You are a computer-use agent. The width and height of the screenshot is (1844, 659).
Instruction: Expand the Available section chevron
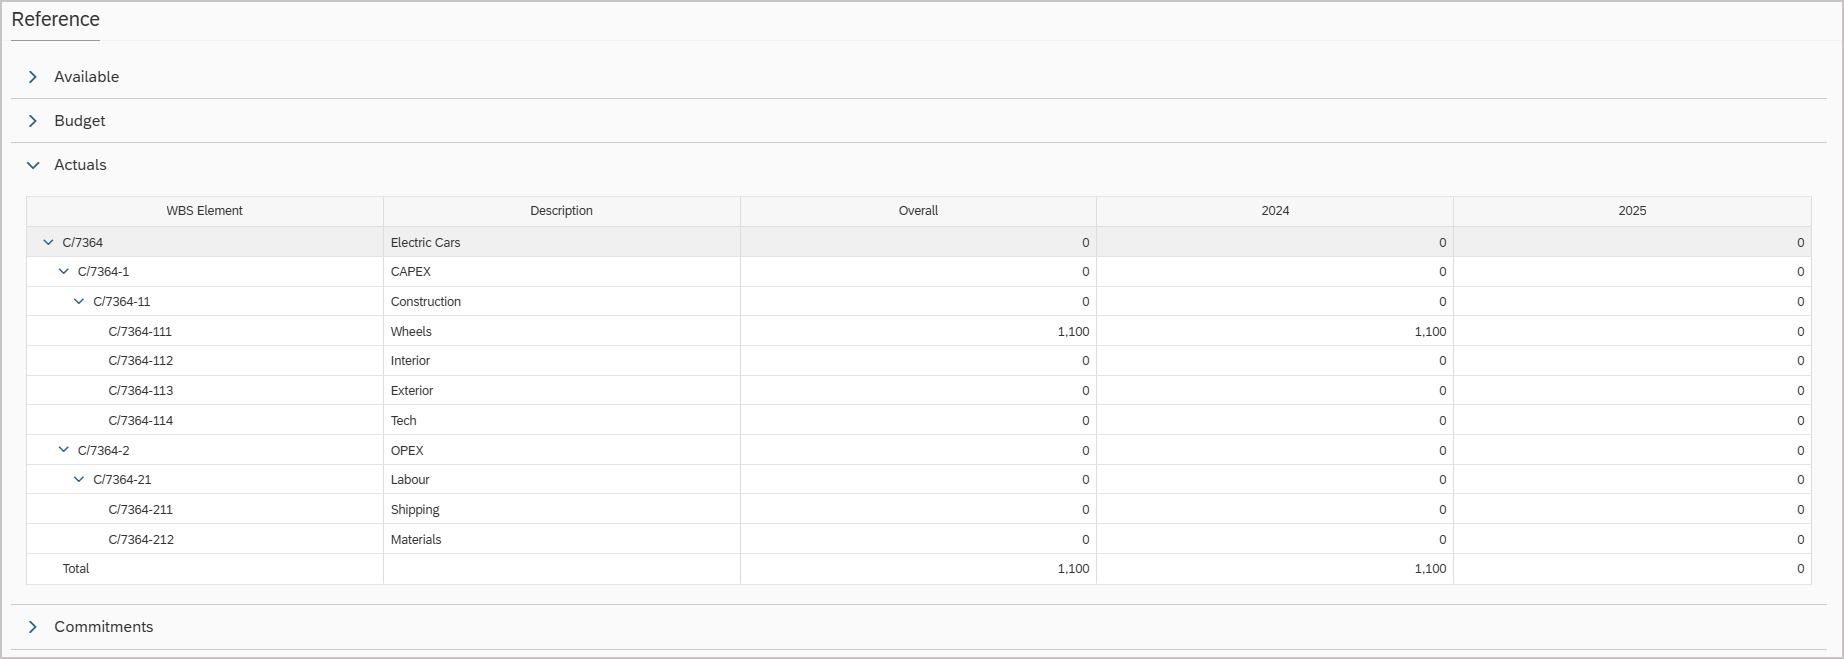(x=33, y=77)
